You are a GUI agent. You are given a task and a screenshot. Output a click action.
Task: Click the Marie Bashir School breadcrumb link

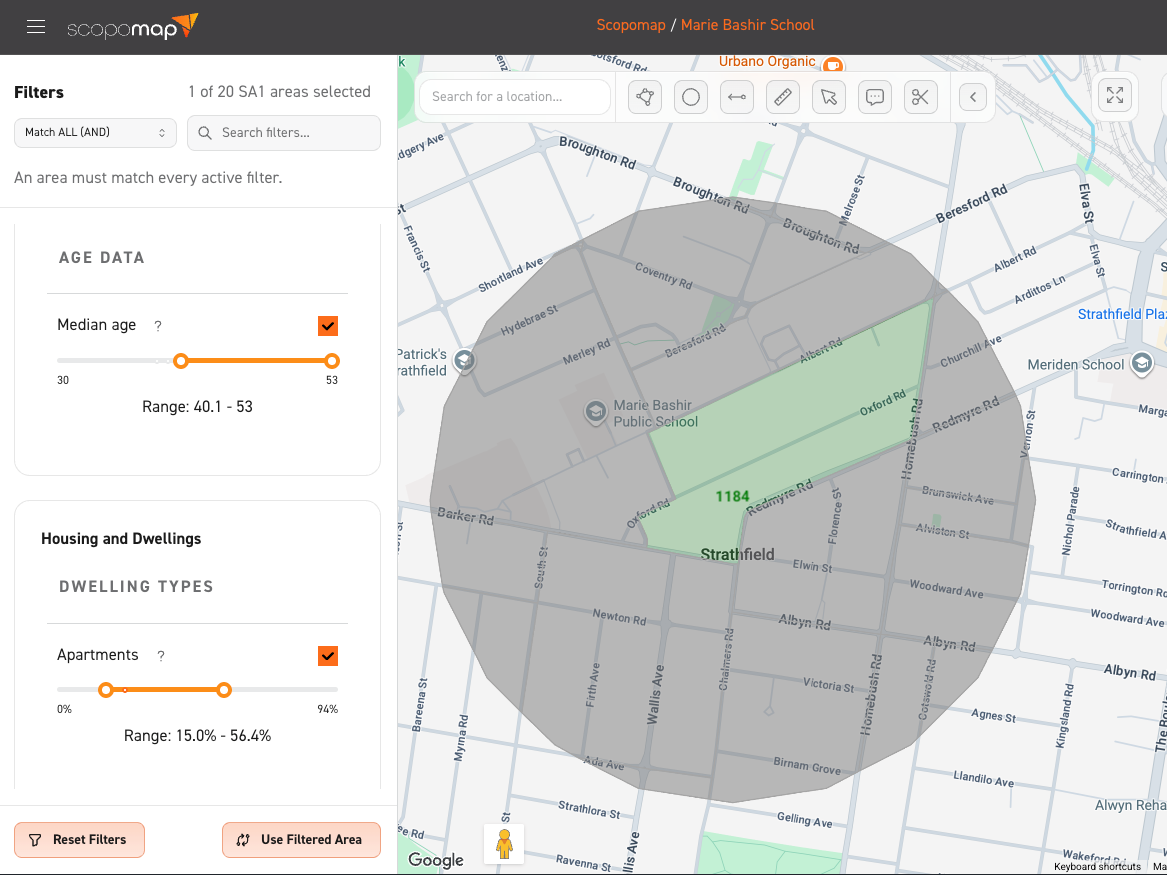pos(747,25)
